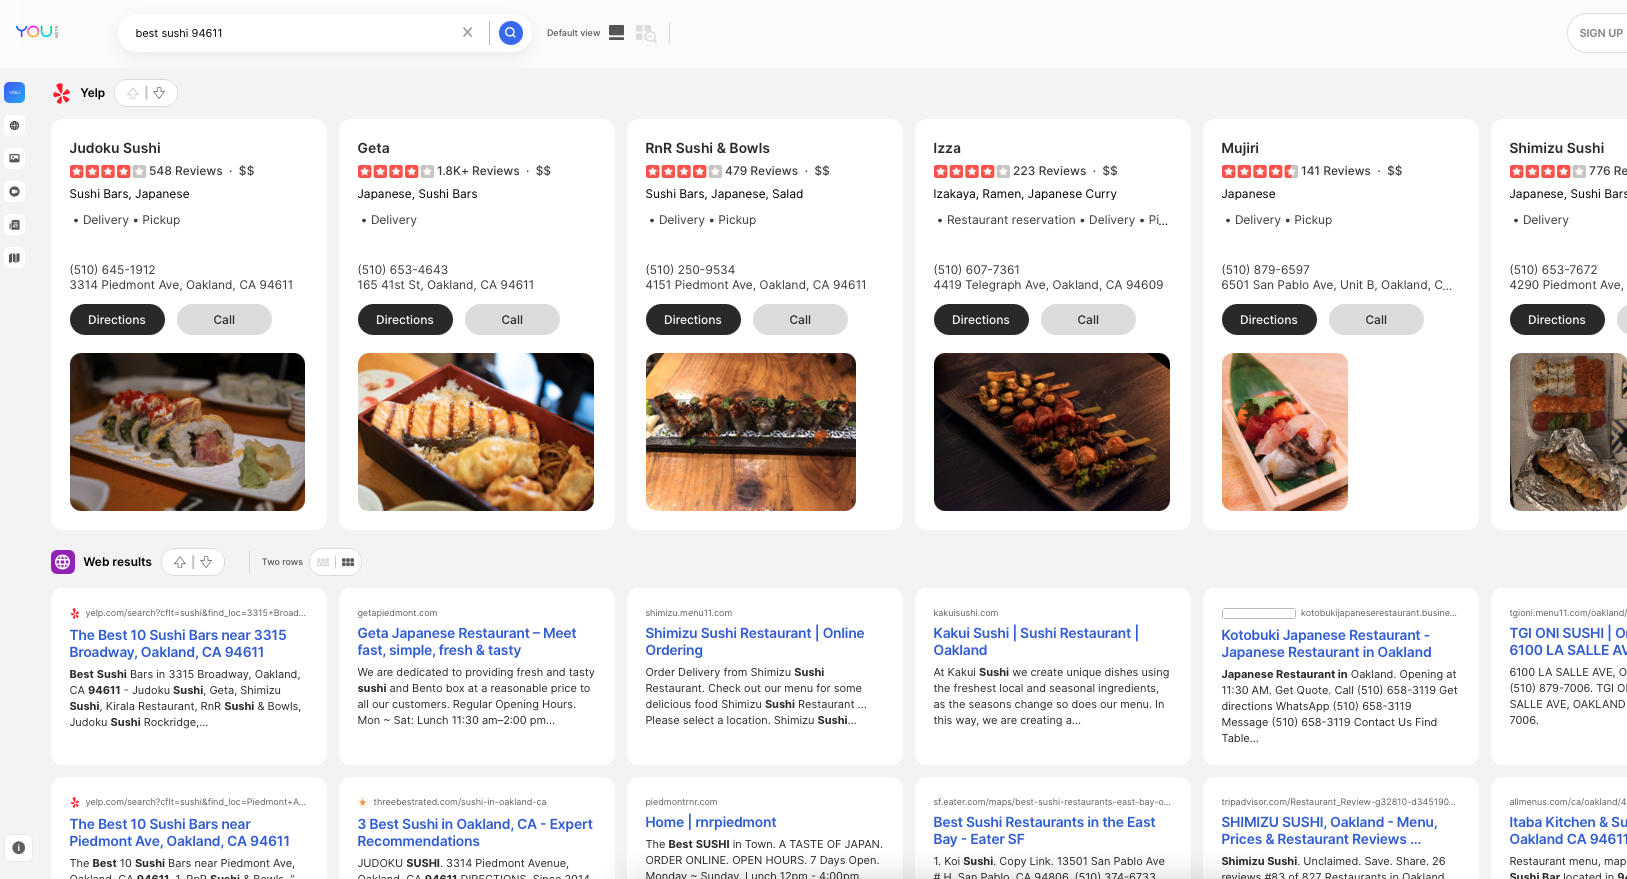The image size is (1627, 879).
Task: Get Directions to Mujiri
Action: 1269,320
